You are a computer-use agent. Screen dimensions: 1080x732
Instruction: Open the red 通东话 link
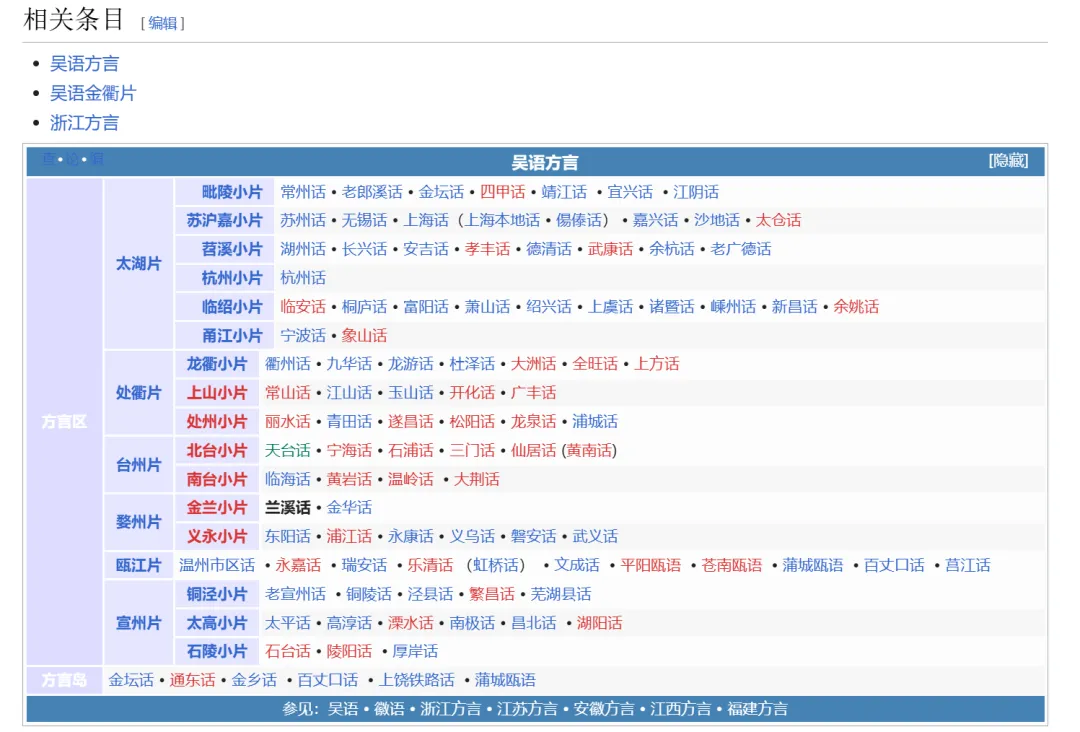[192, 680]
